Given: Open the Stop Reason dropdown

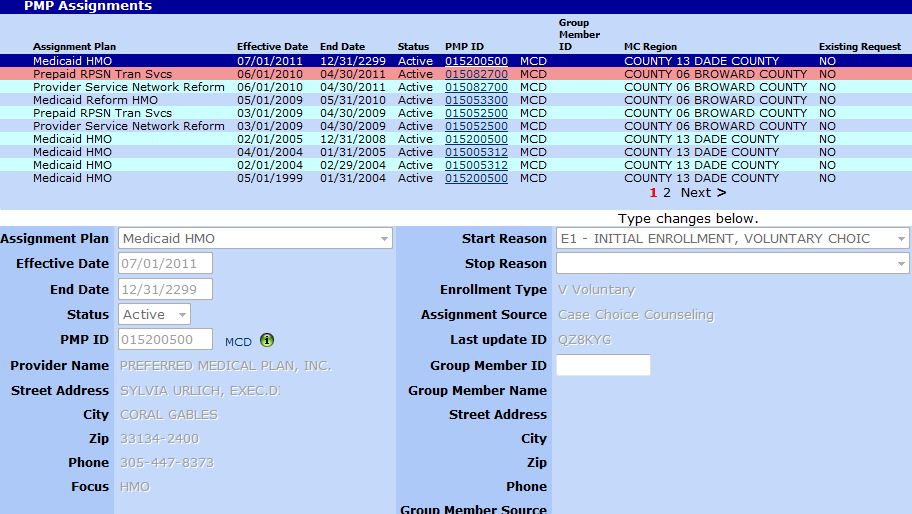Looking at the screenshot, I should (732, 264).
